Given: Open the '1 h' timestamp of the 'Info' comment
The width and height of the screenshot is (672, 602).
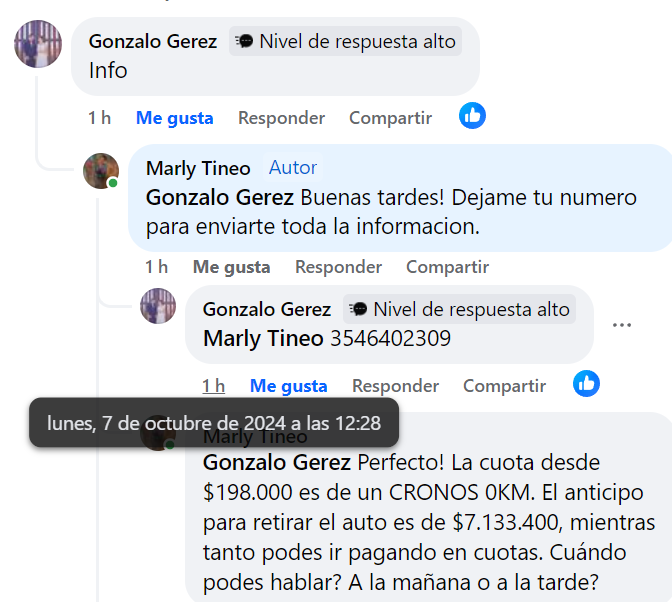Looking at the screenshot, I should point(99,118).
